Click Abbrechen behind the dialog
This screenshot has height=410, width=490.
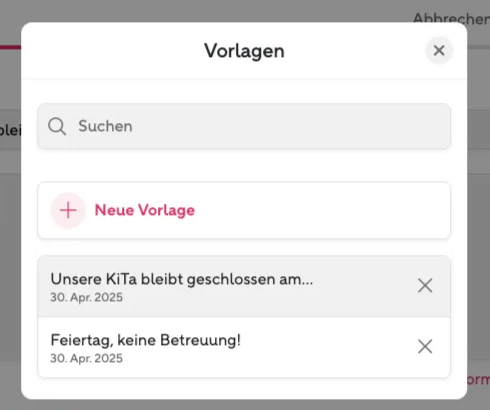pos(451,17)
